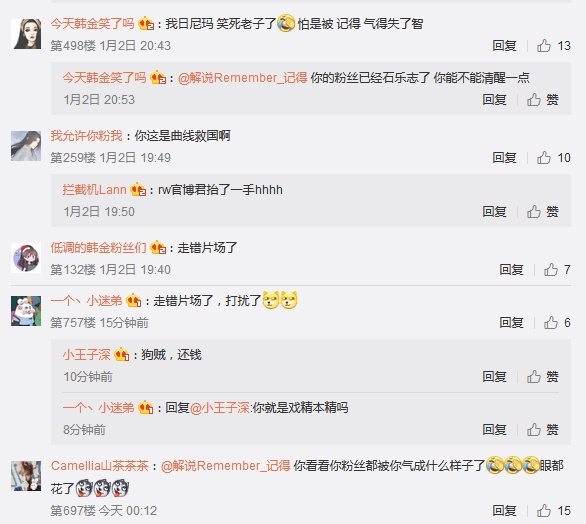Reply to 第697楼 comment by Camellia山茶茶茶
The height and width of the screenshot is (524, 586).
point(504,511)
